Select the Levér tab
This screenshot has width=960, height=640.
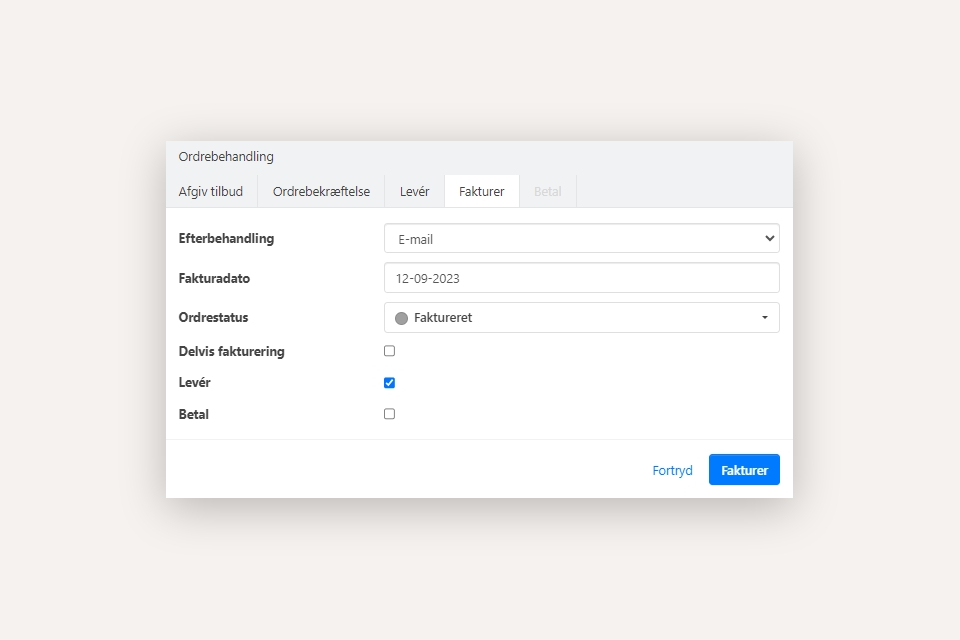tap(414, 191)
